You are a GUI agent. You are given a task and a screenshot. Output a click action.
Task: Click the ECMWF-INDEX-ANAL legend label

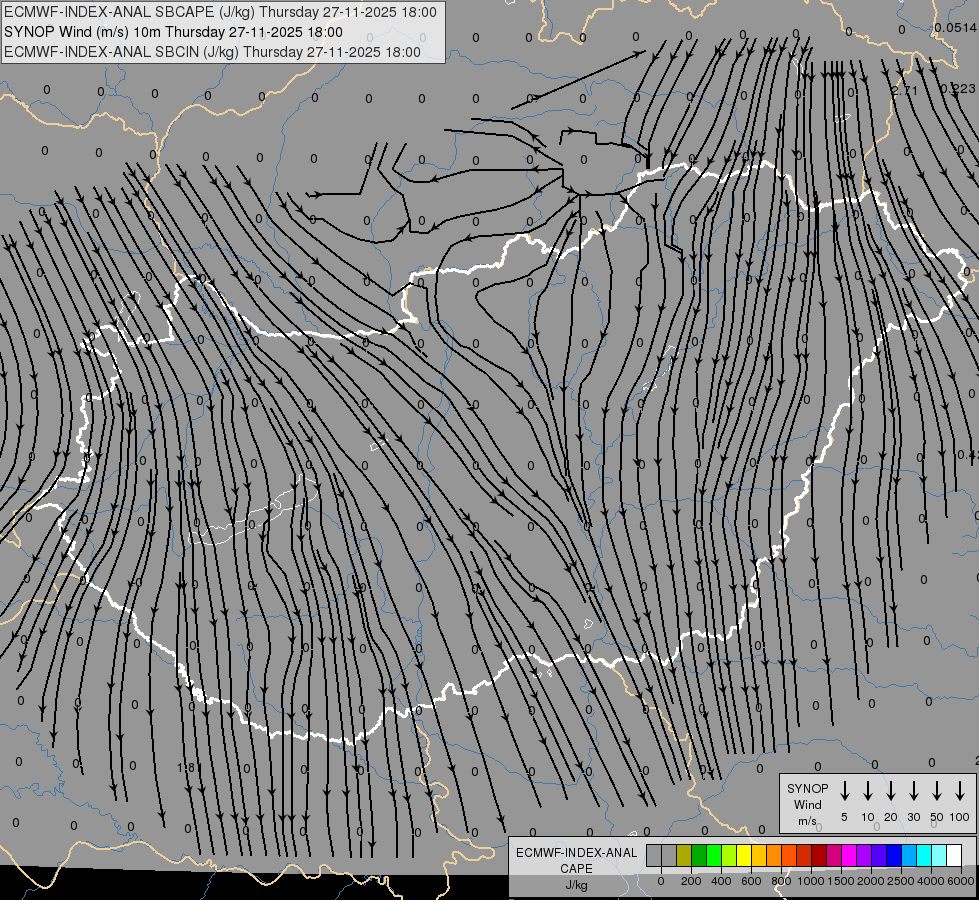pos(576,853)
